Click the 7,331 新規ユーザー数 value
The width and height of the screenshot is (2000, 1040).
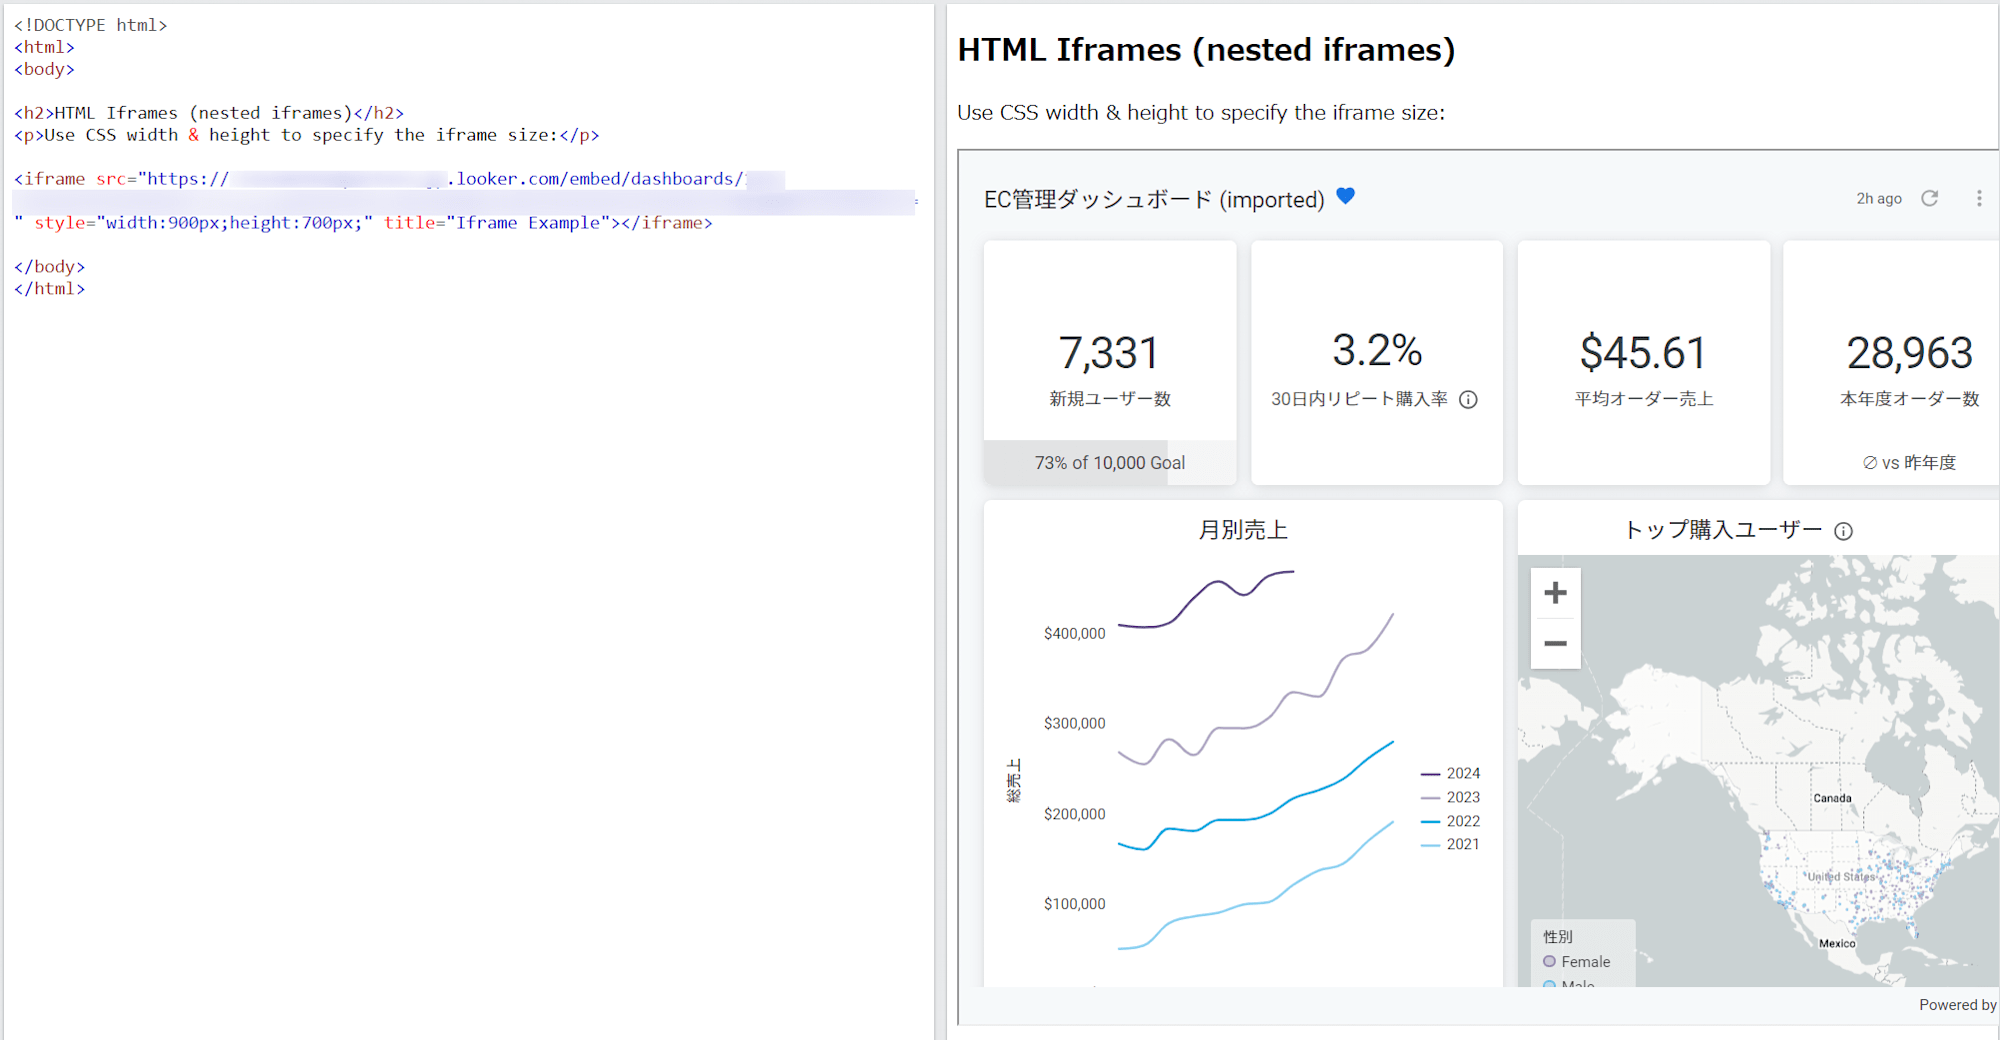[x=1109, y=353]
